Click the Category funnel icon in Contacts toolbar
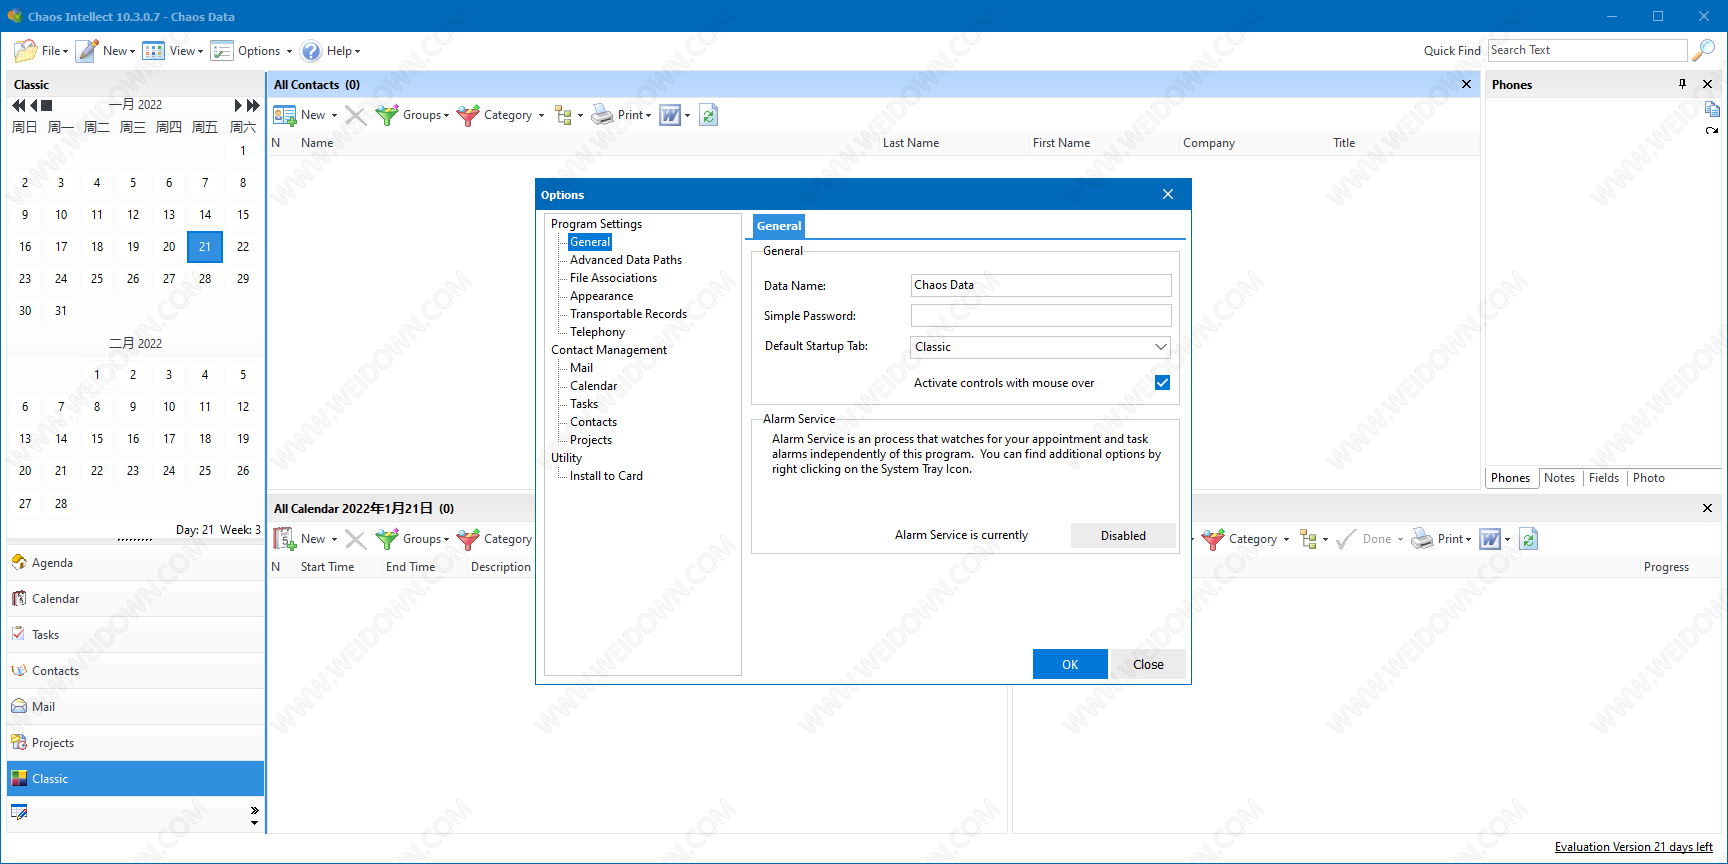Screen dimensions: 1728x864 pos(468,115)
